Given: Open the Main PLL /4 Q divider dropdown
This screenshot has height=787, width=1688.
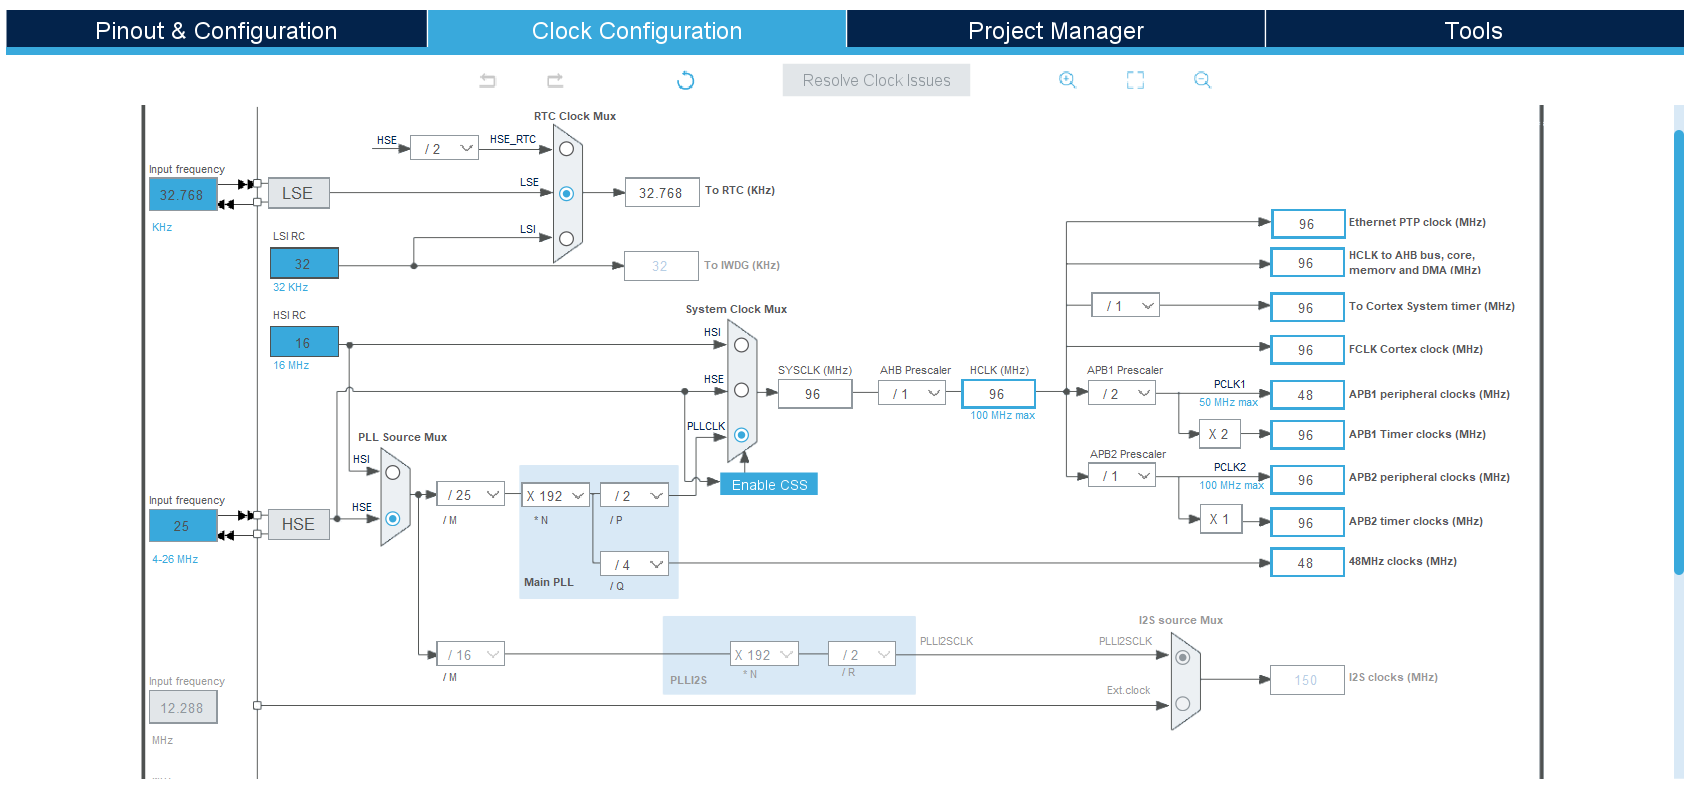Looking at the screenshot, I should pyautogui.click(x=635, y=564).
